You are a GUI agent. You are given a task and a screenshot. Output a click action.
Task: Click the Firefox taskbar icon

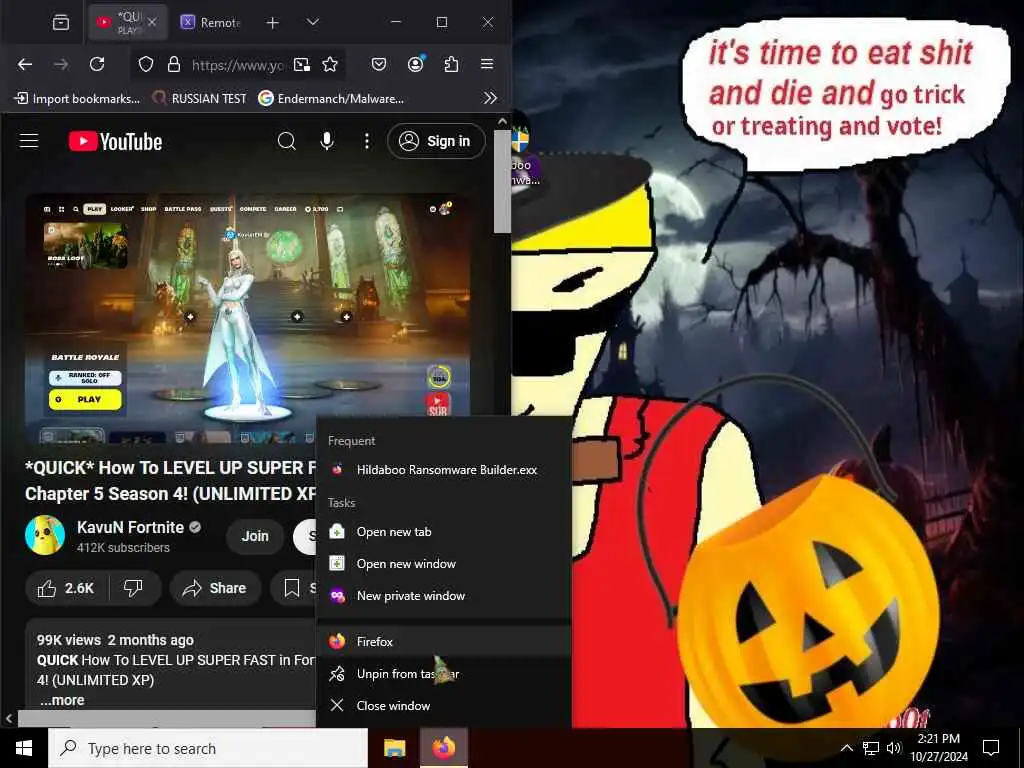click(x=444, y=748)
